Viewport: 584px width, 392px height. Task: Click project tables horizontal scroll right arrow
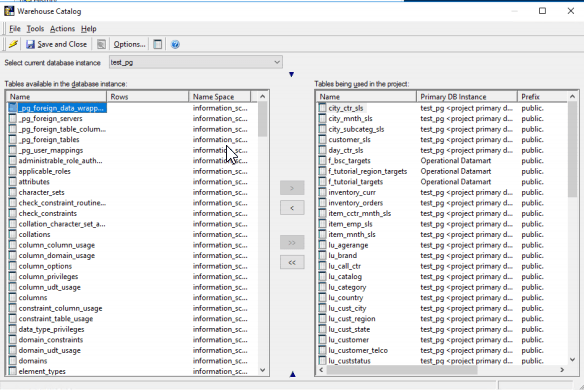pos(562,370)
